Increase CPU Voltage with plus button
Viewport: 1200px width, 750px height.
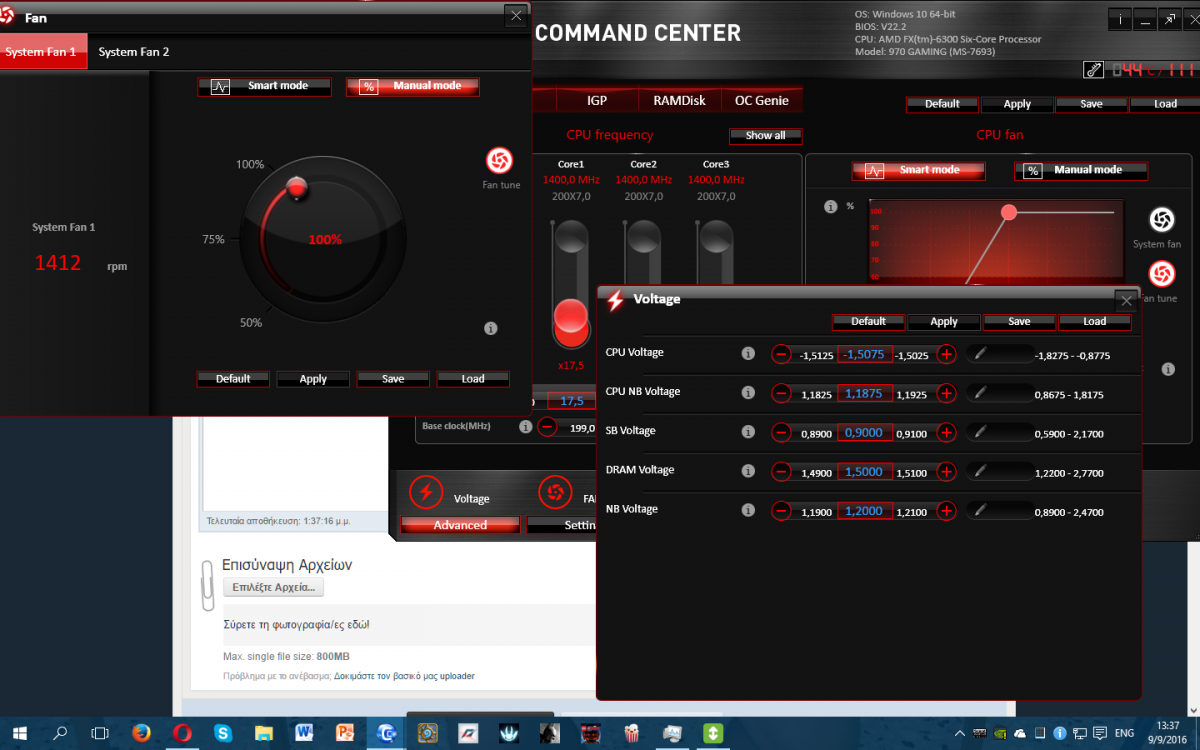[946, 354]
